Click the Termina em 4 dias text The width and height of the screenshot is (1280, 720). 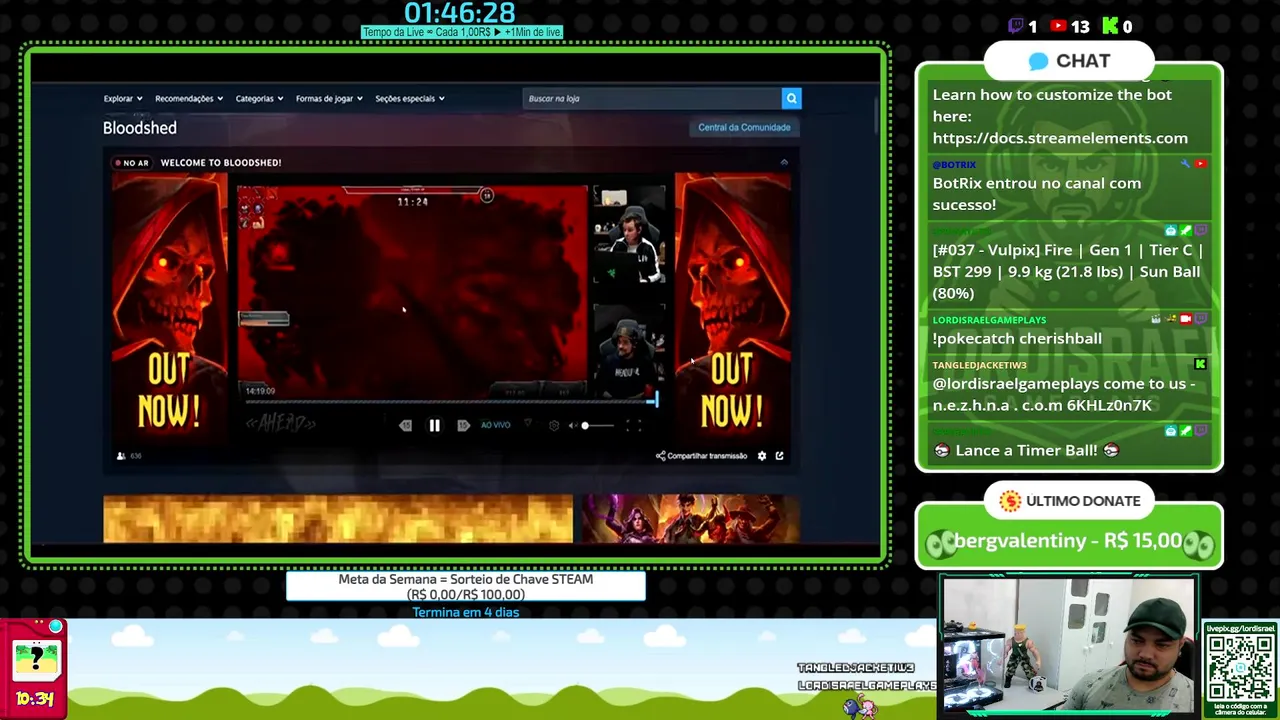pyautogui.click(x=466, y=612)
